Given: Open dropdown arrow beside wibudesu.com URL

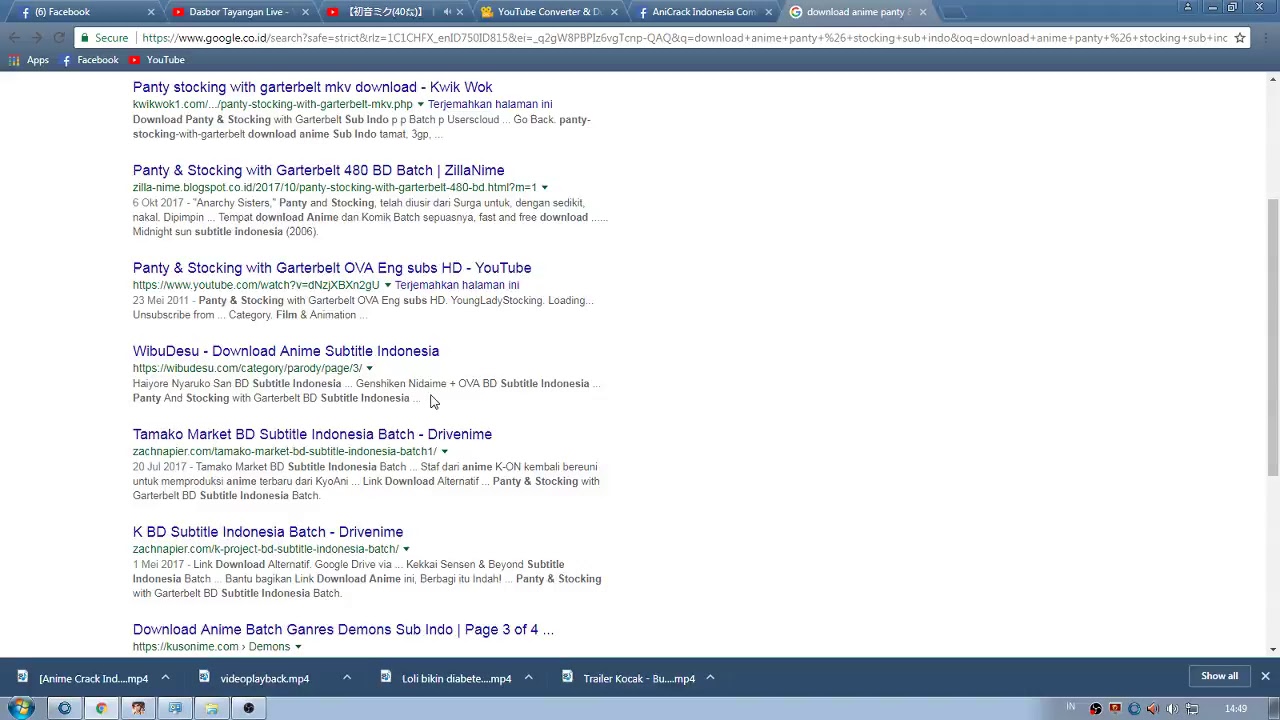Looking at the screenshot, I should pos(369,369).
